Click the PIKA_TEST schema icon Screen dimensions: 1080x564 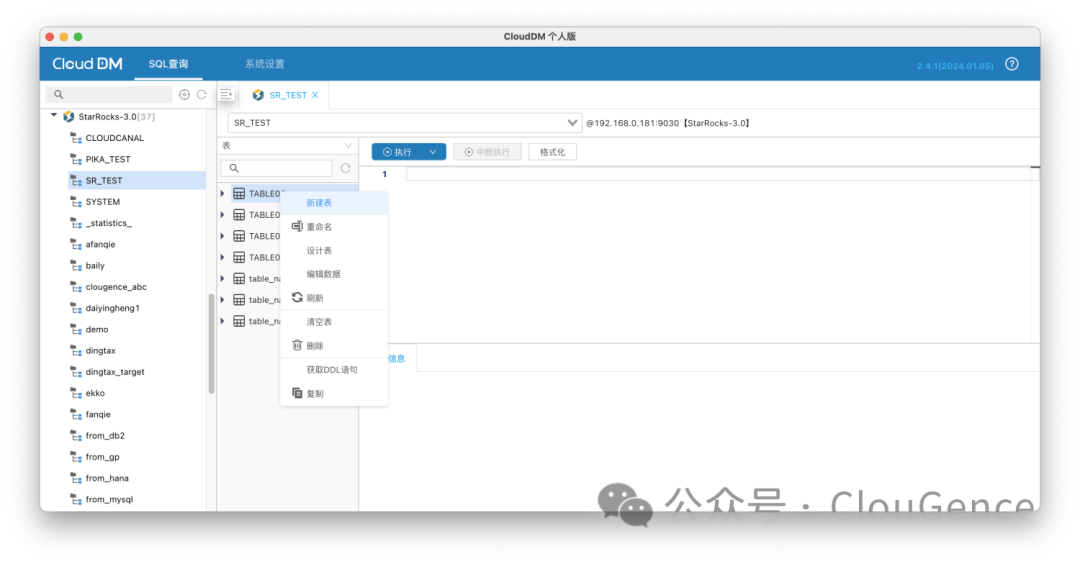(x=76, y=159)
